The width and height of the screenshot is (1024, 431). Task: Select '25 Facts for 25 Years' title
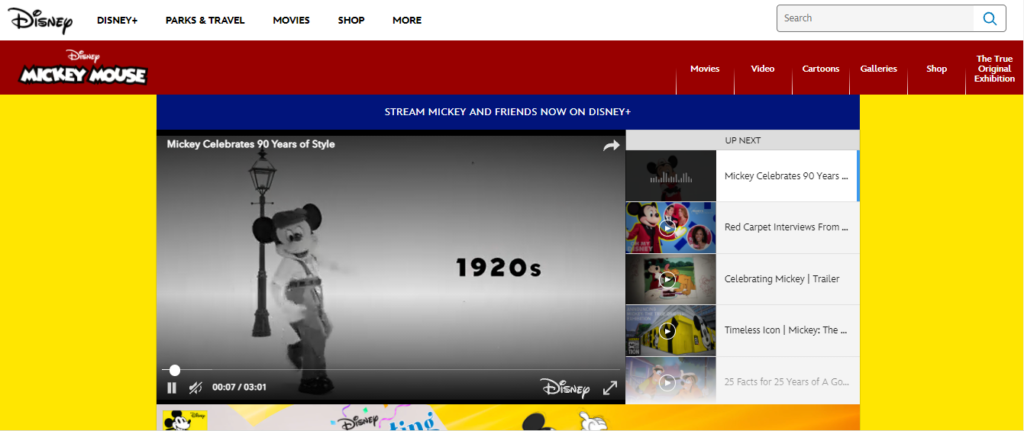tap(786, 381)
